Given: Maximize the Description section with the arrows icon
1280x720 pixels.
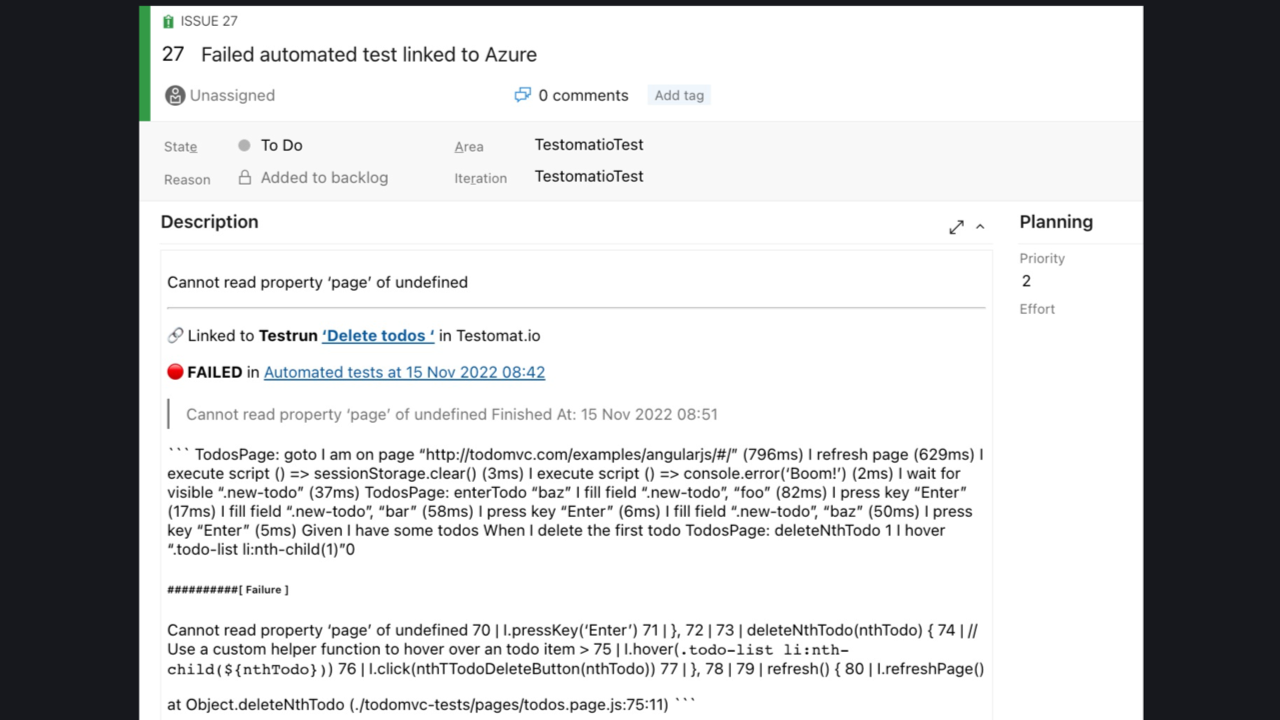Looking at the screenshot, I should [x=956, y=227].
